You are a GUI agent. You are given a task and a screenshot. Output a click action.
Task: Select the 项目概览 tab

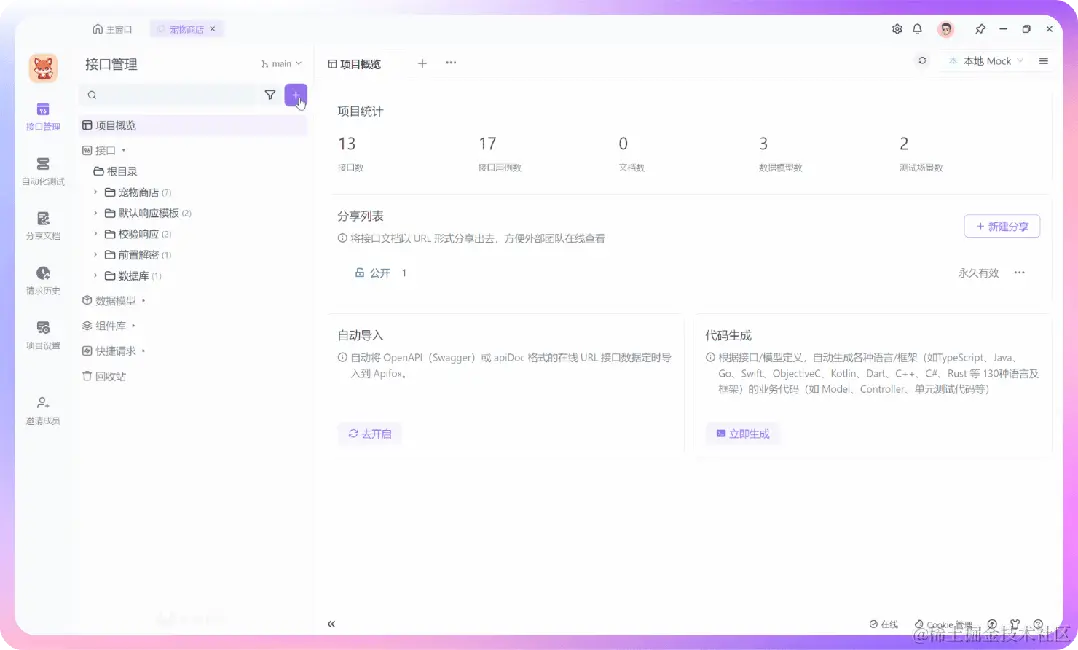click(358, 62)
